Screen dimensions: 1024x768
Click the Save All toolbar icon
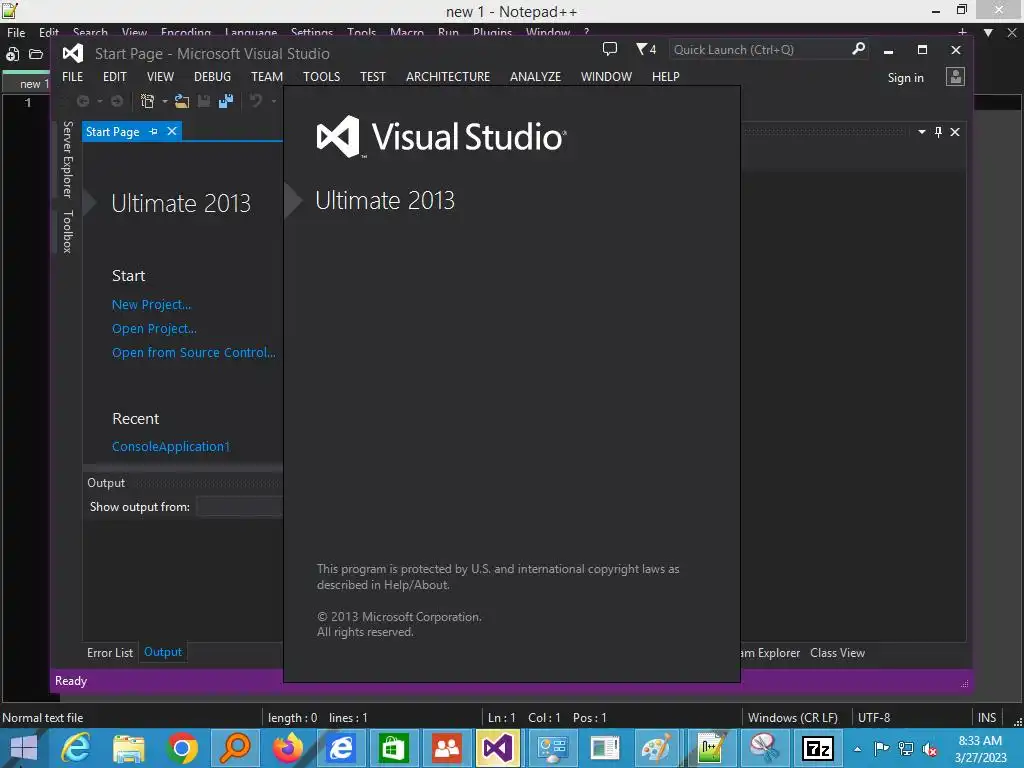point(226,101)
